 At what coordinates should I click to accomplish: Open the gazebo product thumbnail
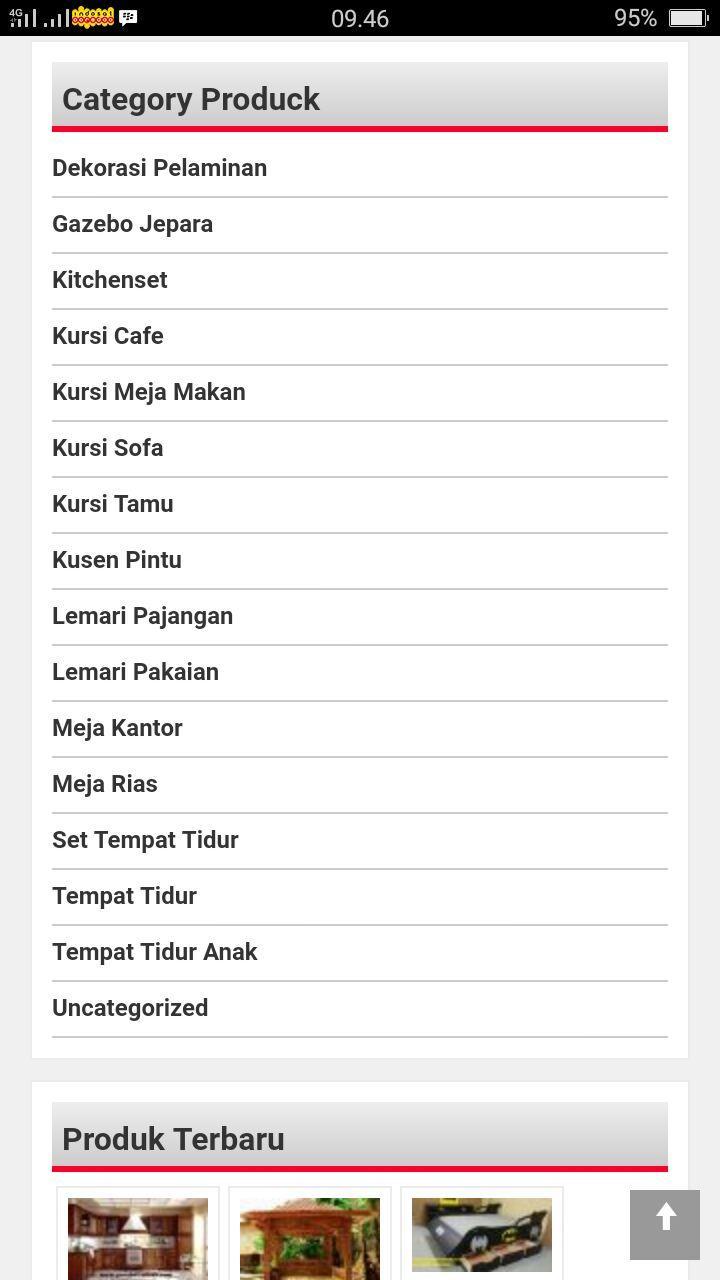(x=309, y=1238)
